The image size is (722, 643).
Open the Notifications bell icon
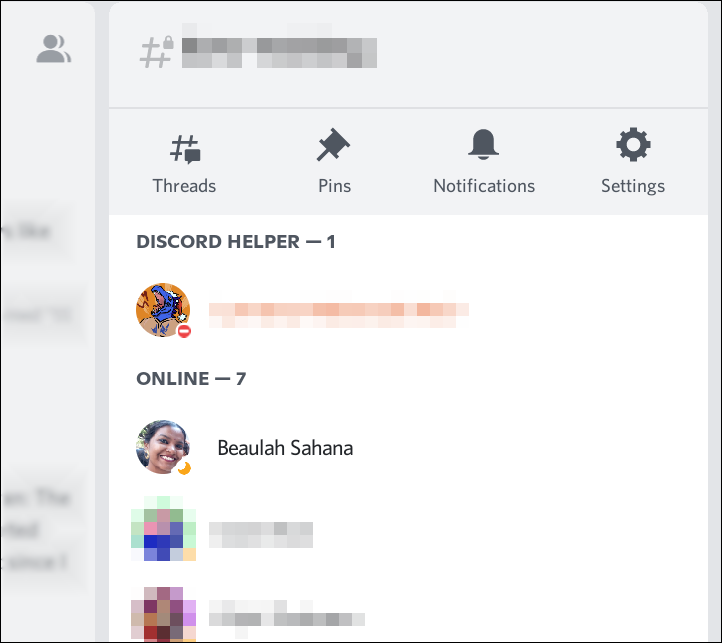point(483,144)
